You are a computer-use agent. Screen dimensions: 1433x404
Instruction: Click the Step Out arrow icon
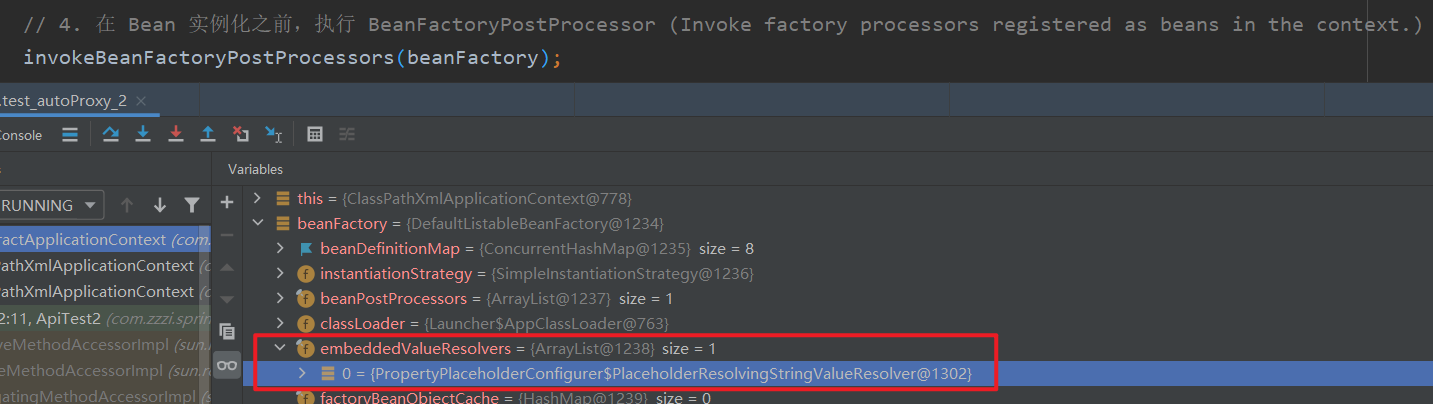[x=208, y=134]
